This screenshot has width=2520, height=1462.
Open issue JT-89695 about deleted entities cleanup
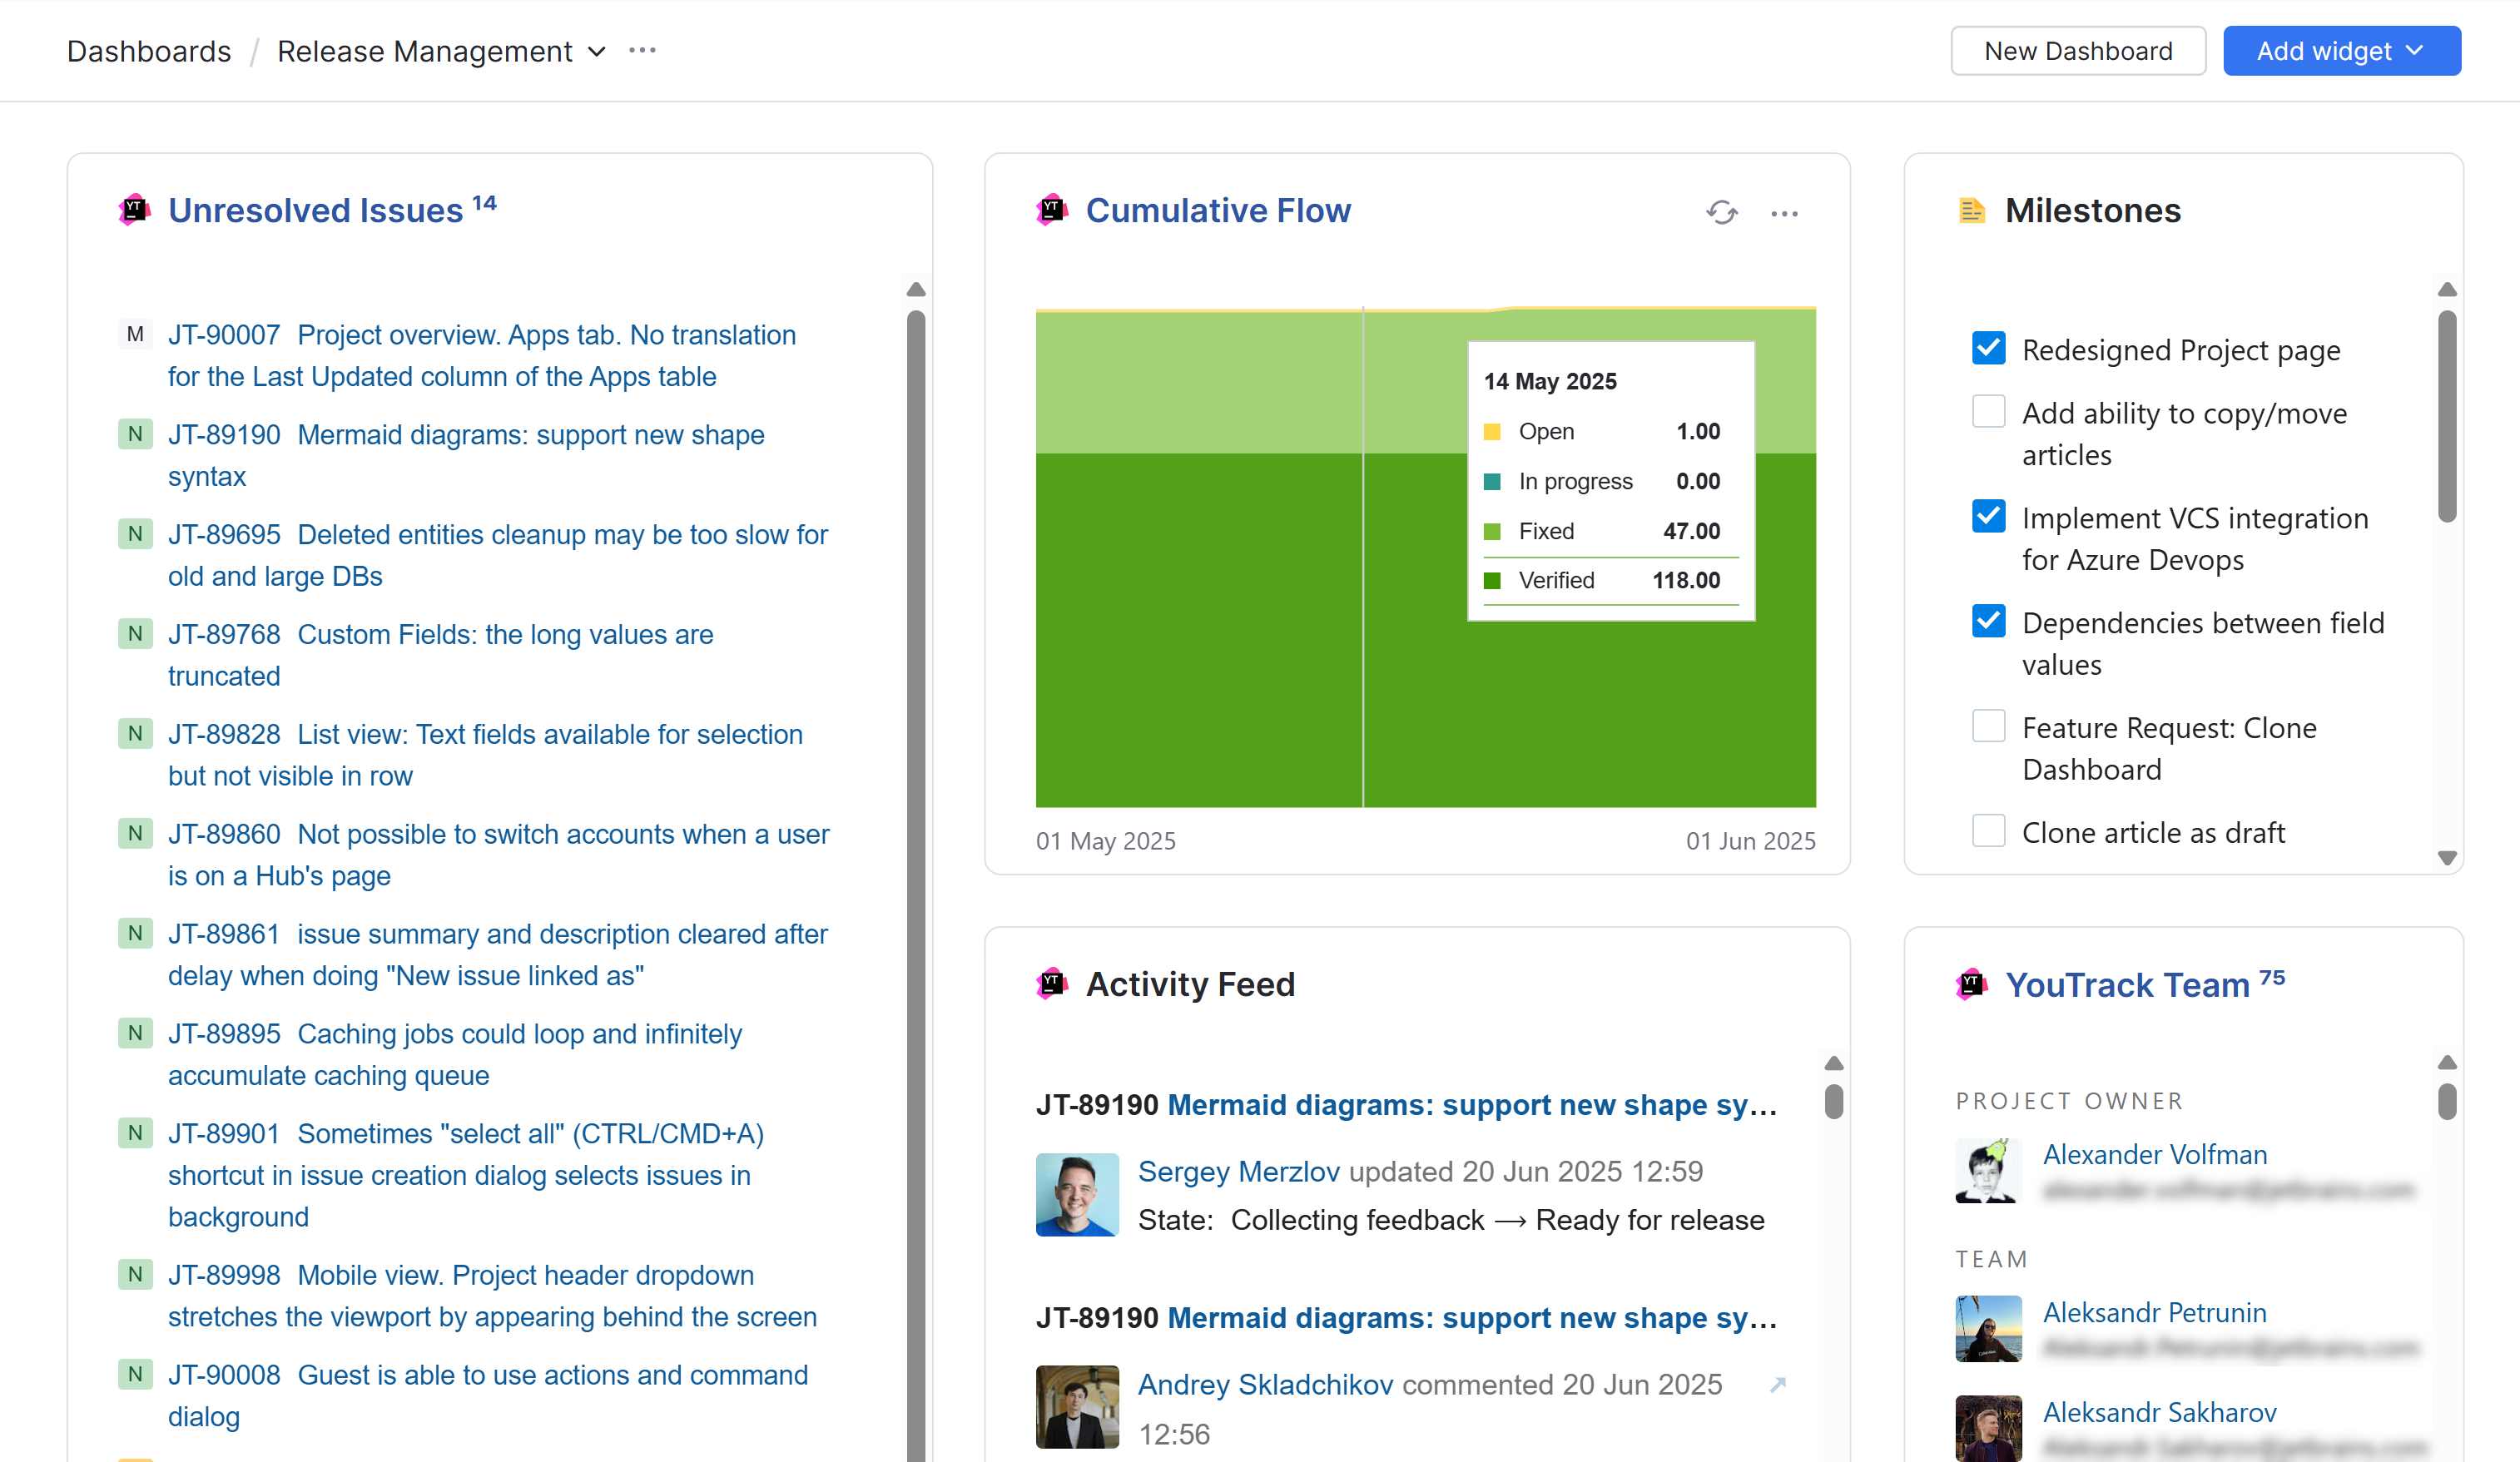pos(224,534)
